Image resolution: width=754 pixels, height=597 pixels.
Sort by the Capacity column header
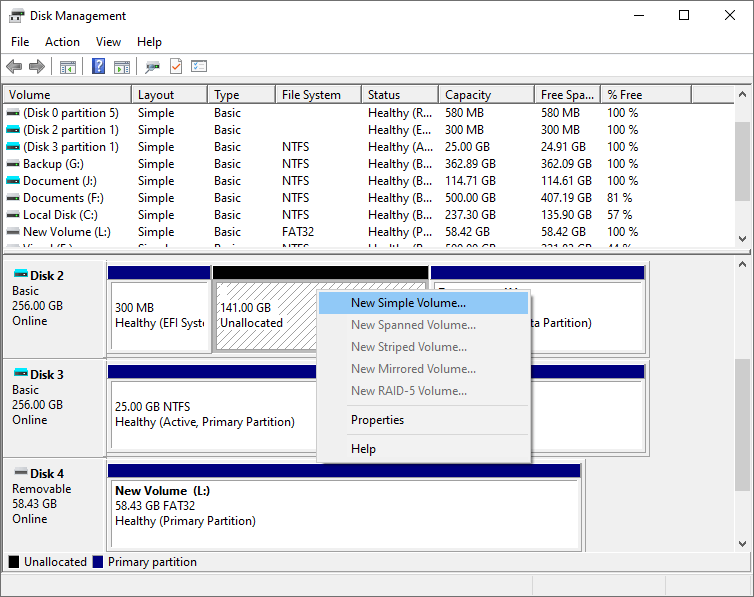tap(467, 95)
